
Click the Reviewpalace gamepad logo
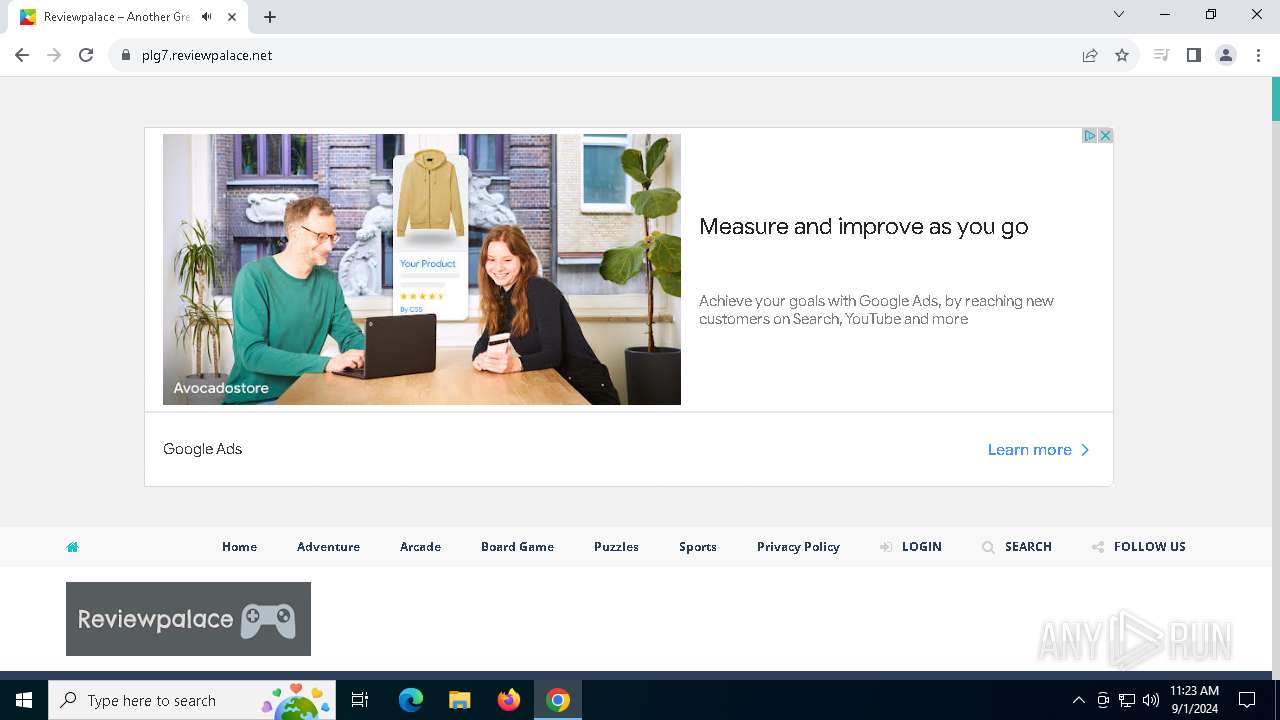click(188, 619)
